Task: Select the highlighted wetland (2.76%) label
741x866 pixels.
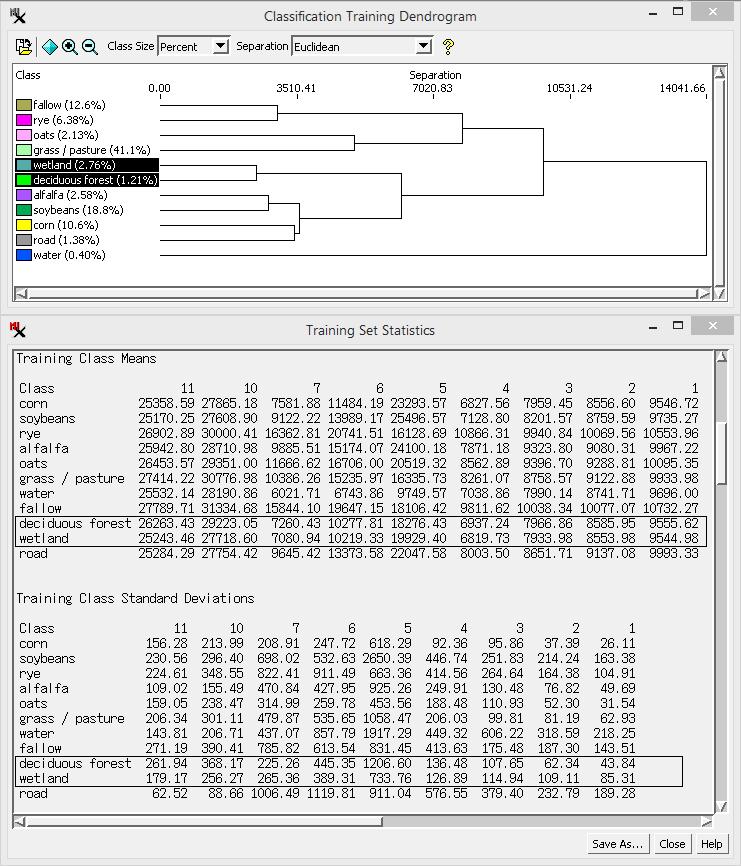Action: [x=74, y=165]
